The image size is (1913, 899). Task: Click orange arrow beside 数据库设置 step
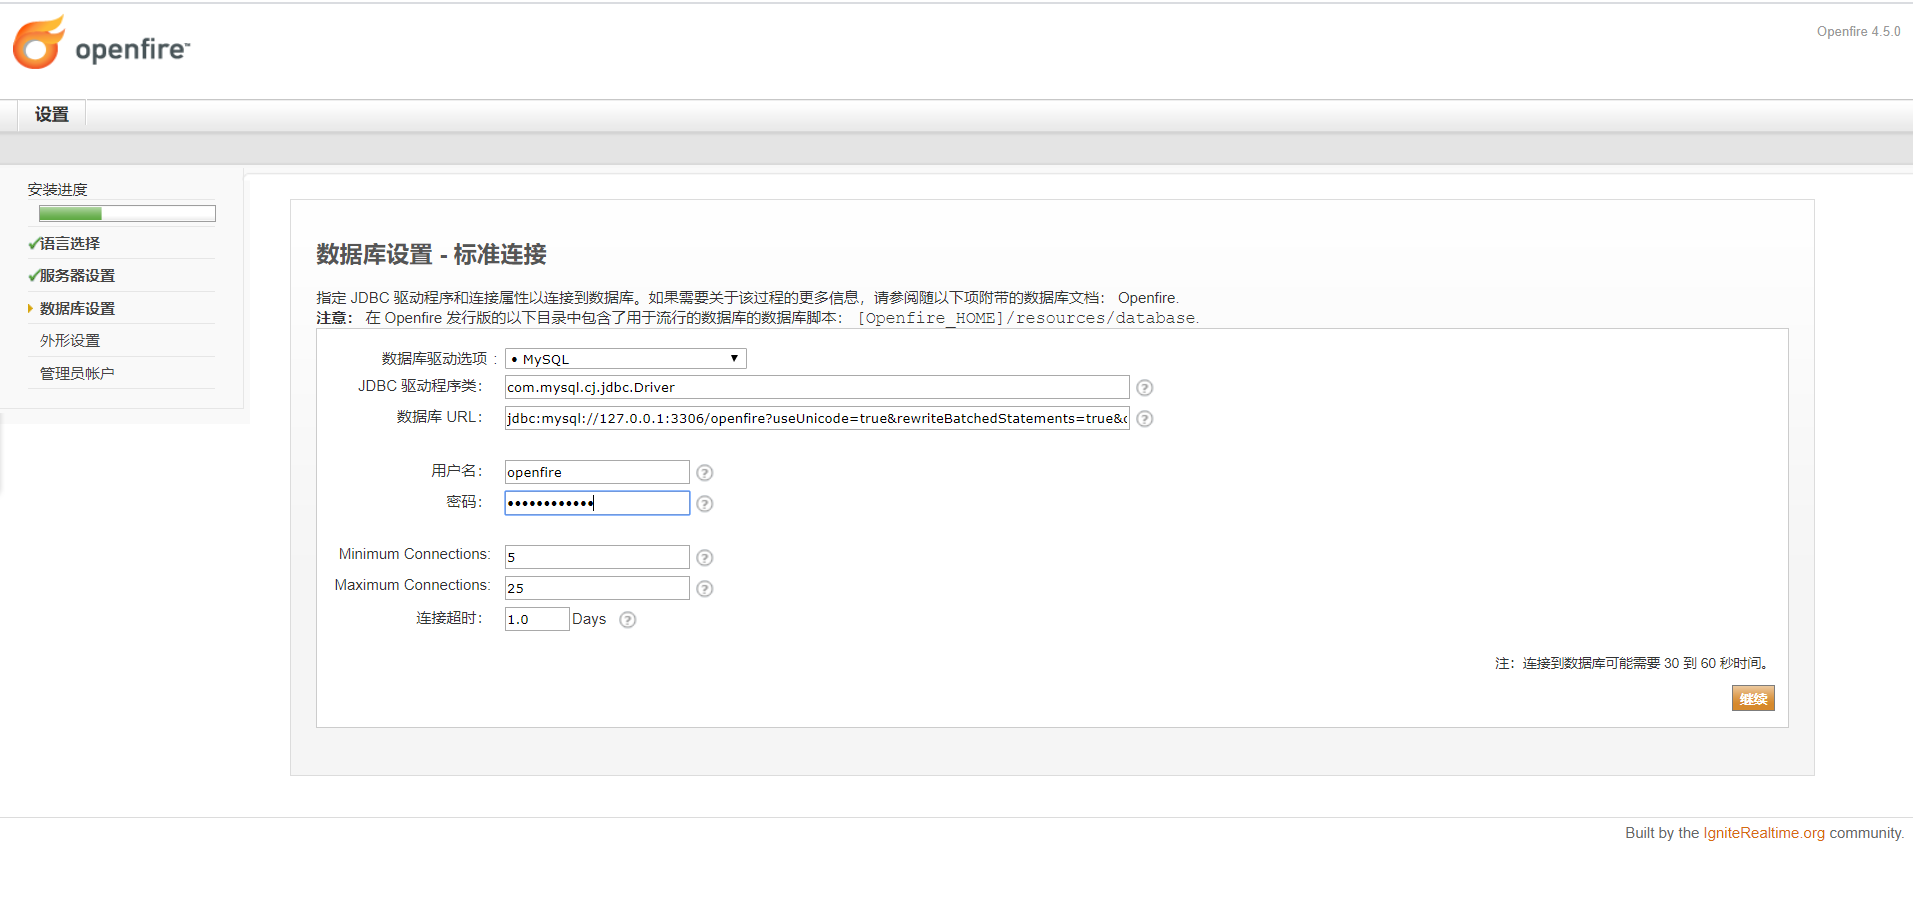click(x=30, y=308)
